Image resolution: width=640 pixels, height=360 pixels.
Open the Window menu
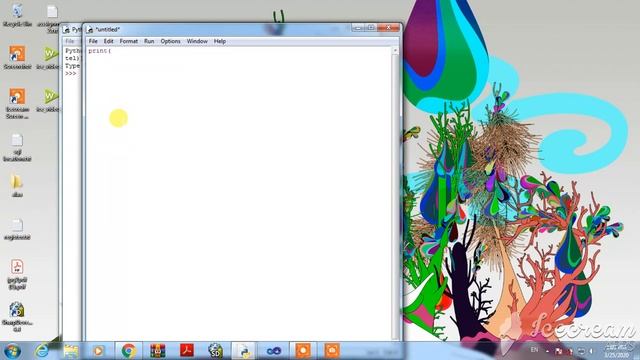click(x=197, y=41)
